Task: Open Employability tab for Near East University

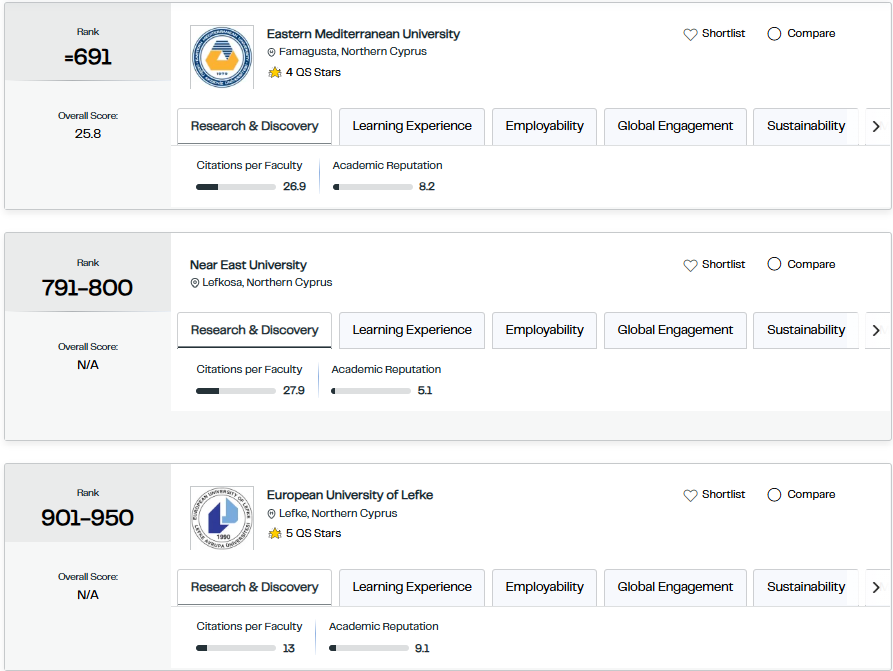Action: pos(544,330)
